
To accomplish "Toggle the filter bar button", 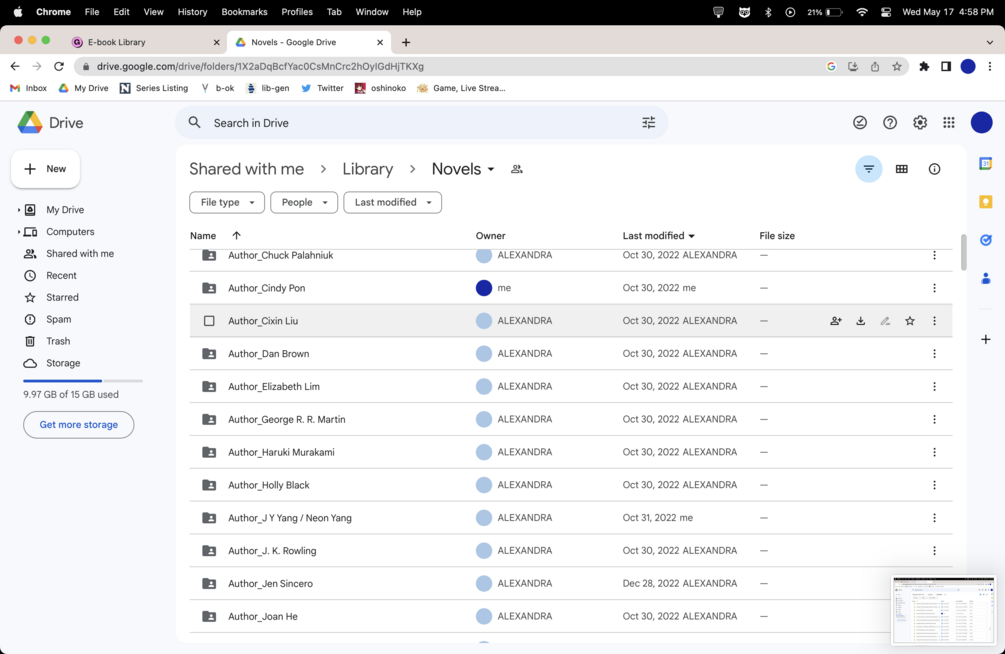I will pyautogui.click(x=869, y=169).
